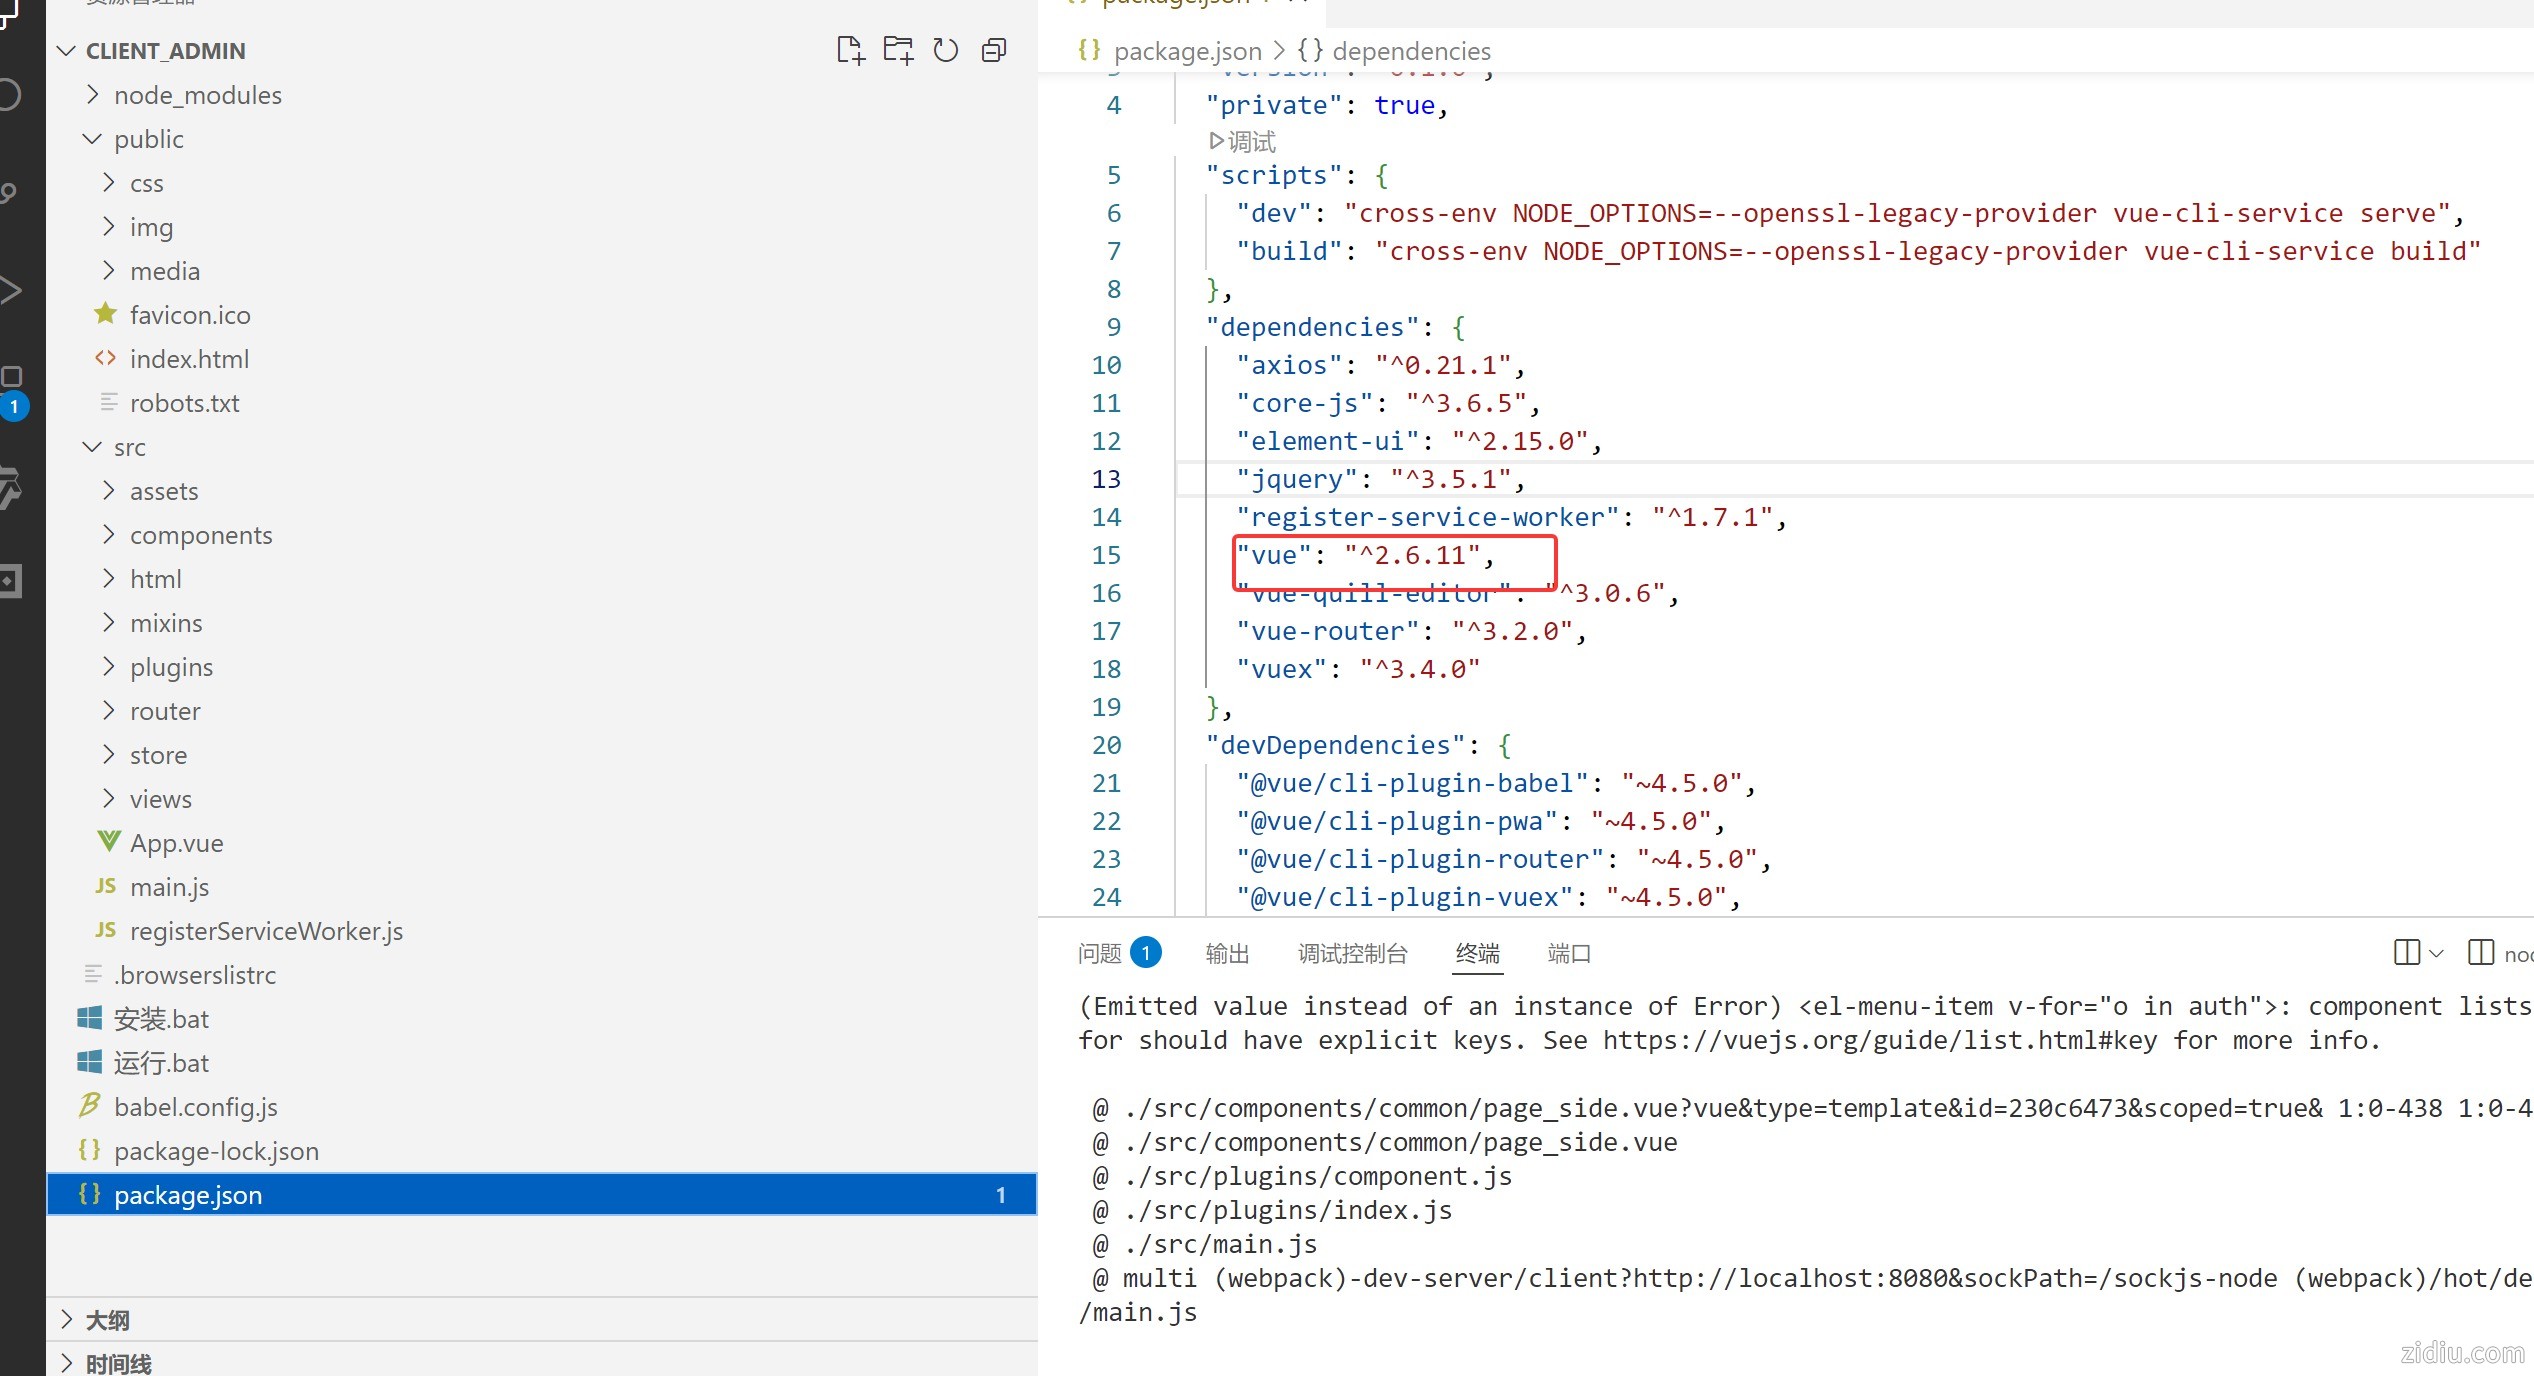Expand the 时间线 timeline section
This screenshot has height=1376, width=2534.
pos(118,1363)
